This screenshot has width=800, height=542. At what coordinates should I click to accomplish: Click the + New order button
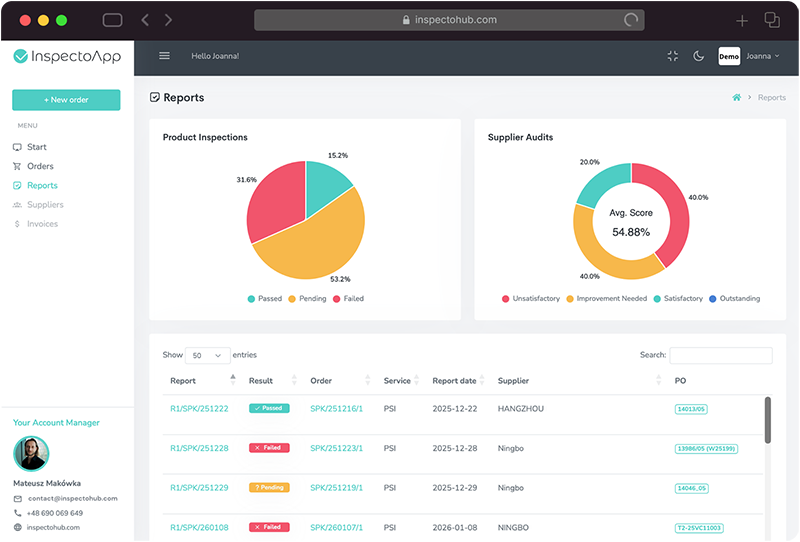coord(66,100)
